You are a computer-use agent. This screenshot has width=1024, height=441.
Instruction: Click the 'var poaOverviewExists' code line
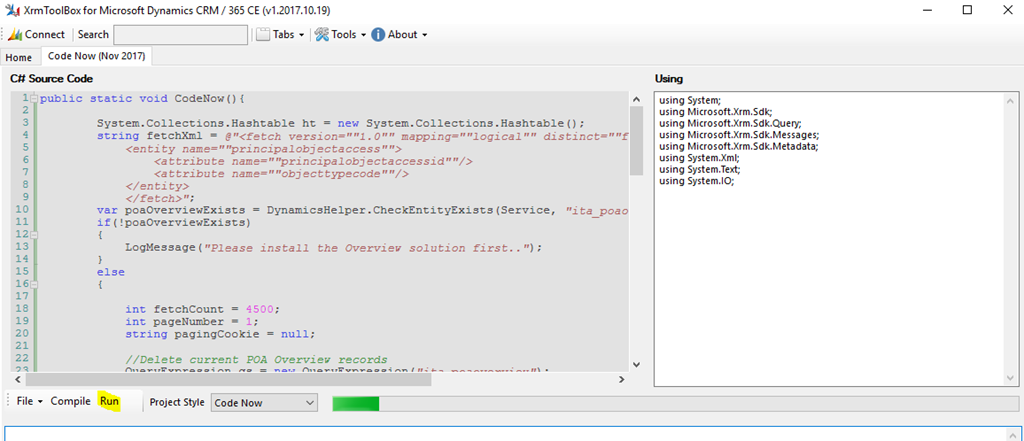pyautogui.click(x=362, y=210)
